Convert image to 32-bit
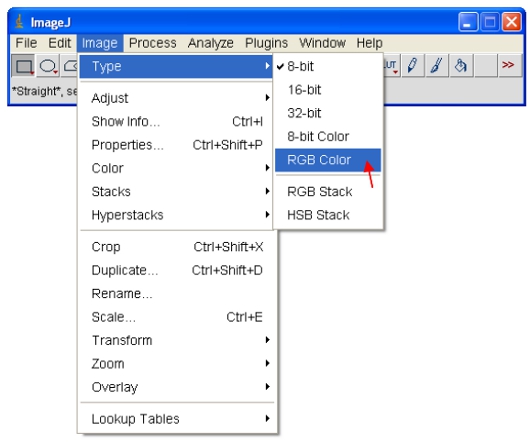Image resolution: width=530 pixels, height=442 pixels. tap(328, 113)
